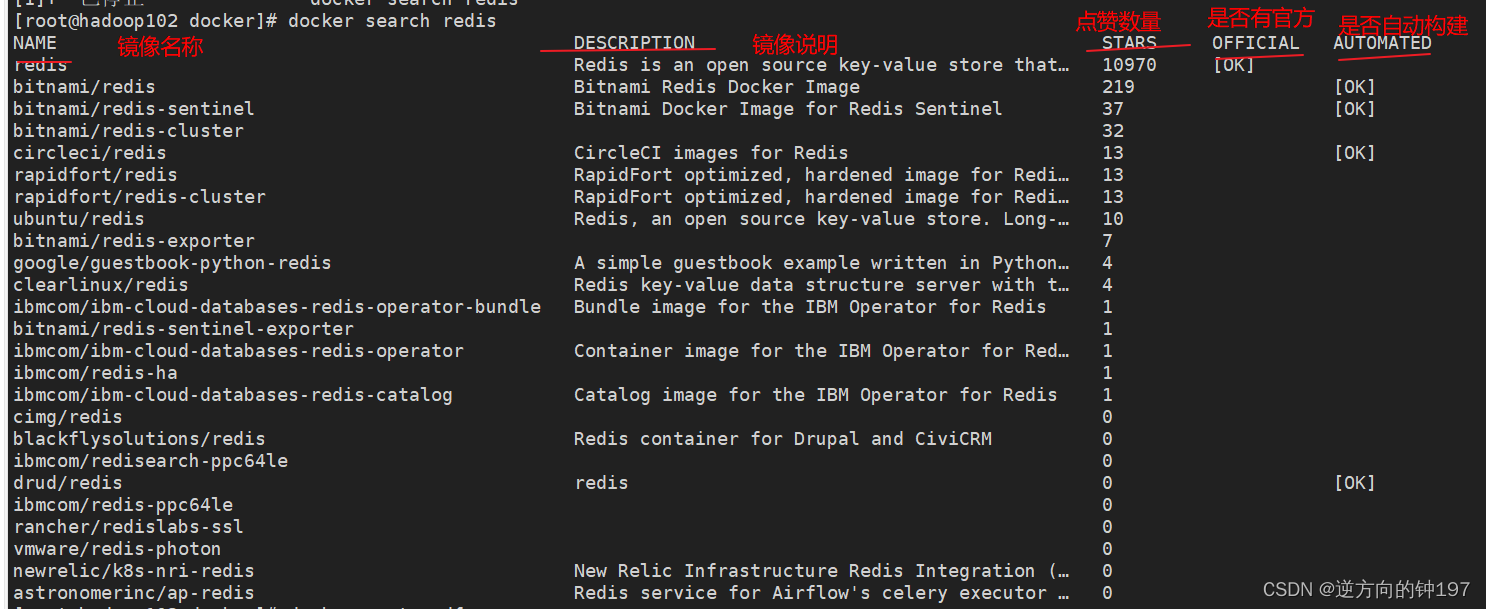Select 'Catalog image for the IBM Operator' description
The height and width of the screenshot is (609, 1486).
tap(816, 395)
